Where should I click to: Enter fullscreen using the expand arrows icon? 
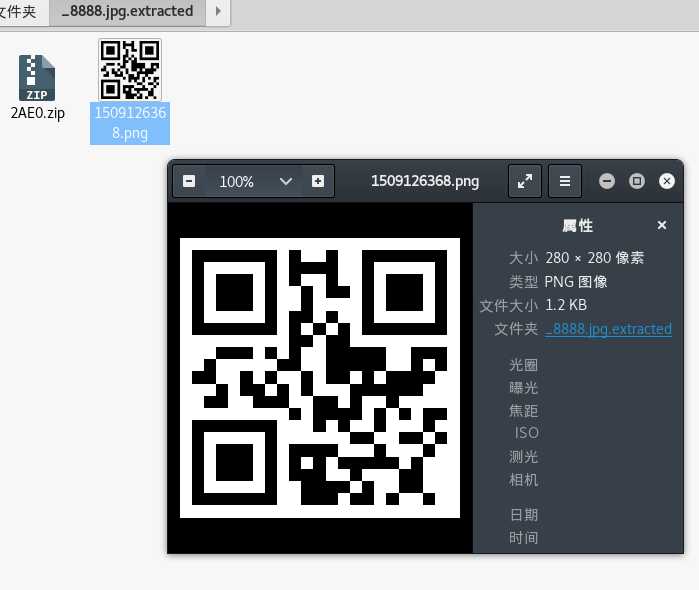tap(525, 182)
